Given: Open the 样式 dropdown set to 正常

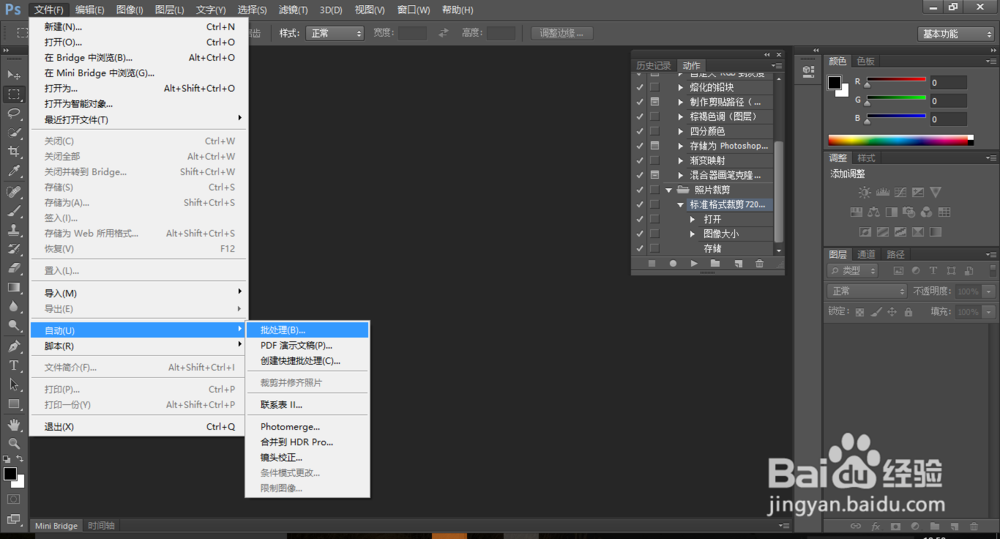Looking at the screenshot, I should (335, 33).
